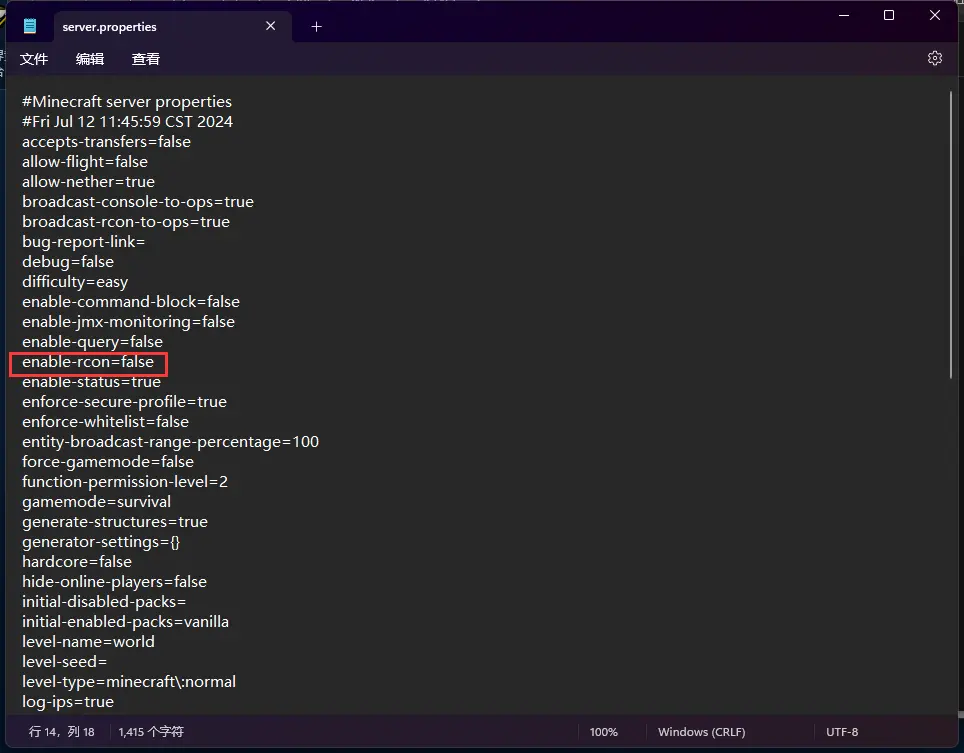Open the 查看 menu
The height and width of the screenshot is (753, 964).
[146, 59]
